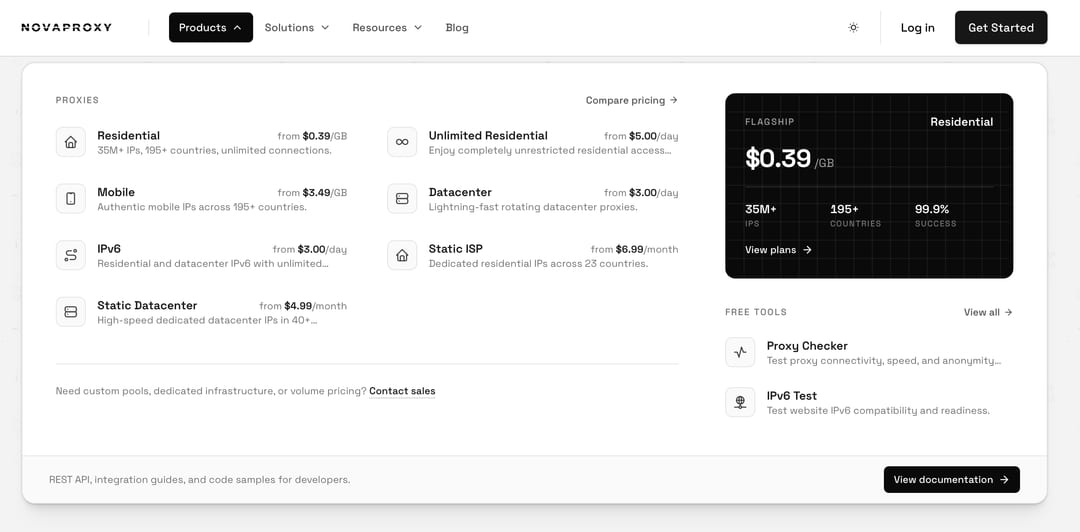Collapse the Products dropdown menu

click(x=211, y=28)
